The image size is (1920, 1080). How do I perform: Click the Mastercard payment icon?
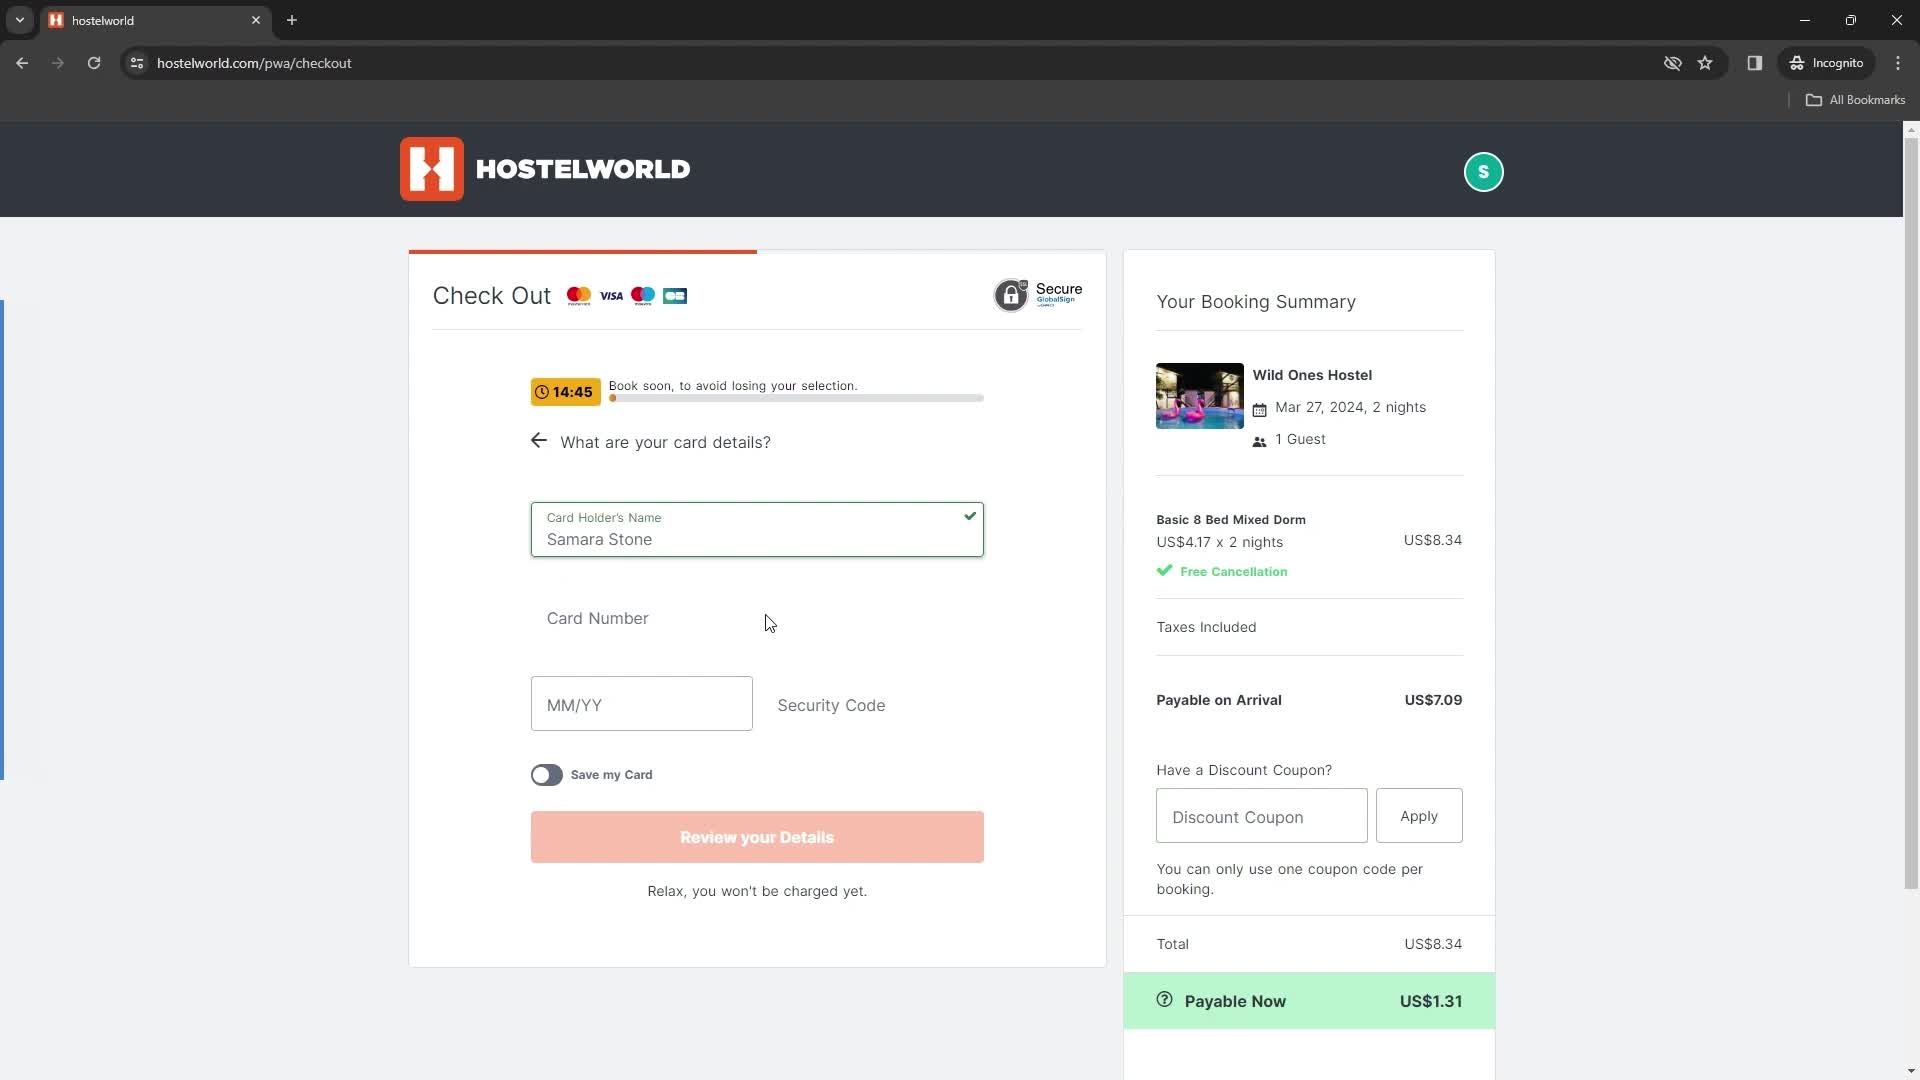pyautogui.click(x=578, y=295)
